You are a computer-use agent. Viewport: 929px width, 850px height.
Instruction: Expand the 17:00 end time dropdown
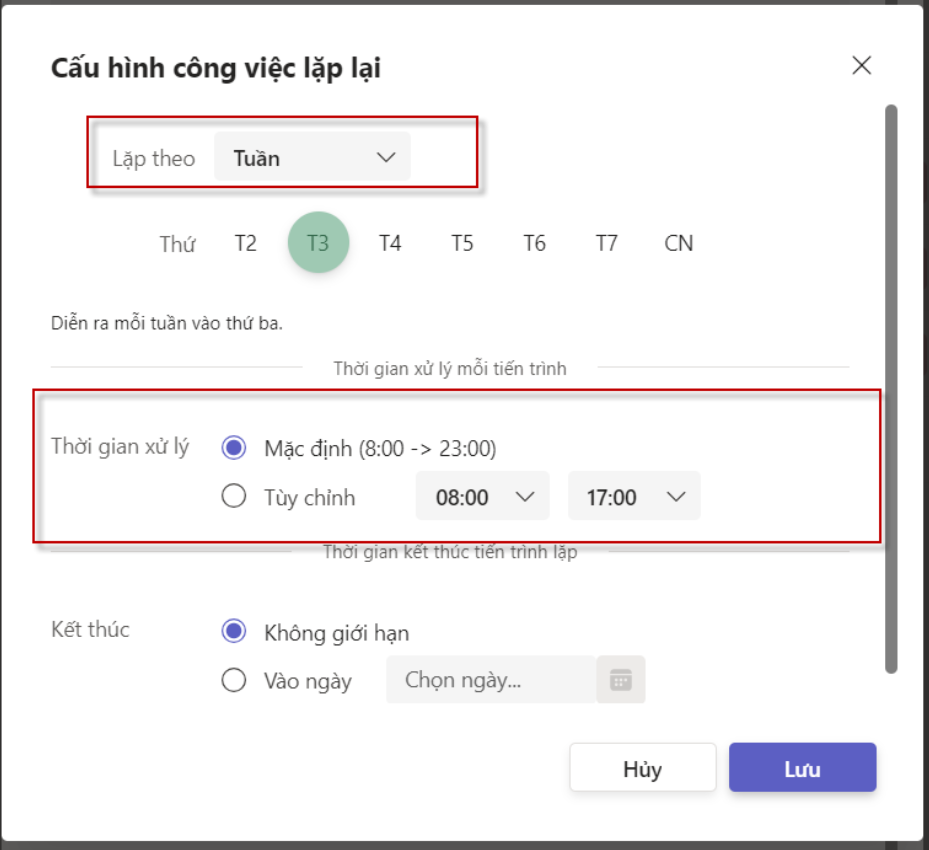click(x=634, y=496)
